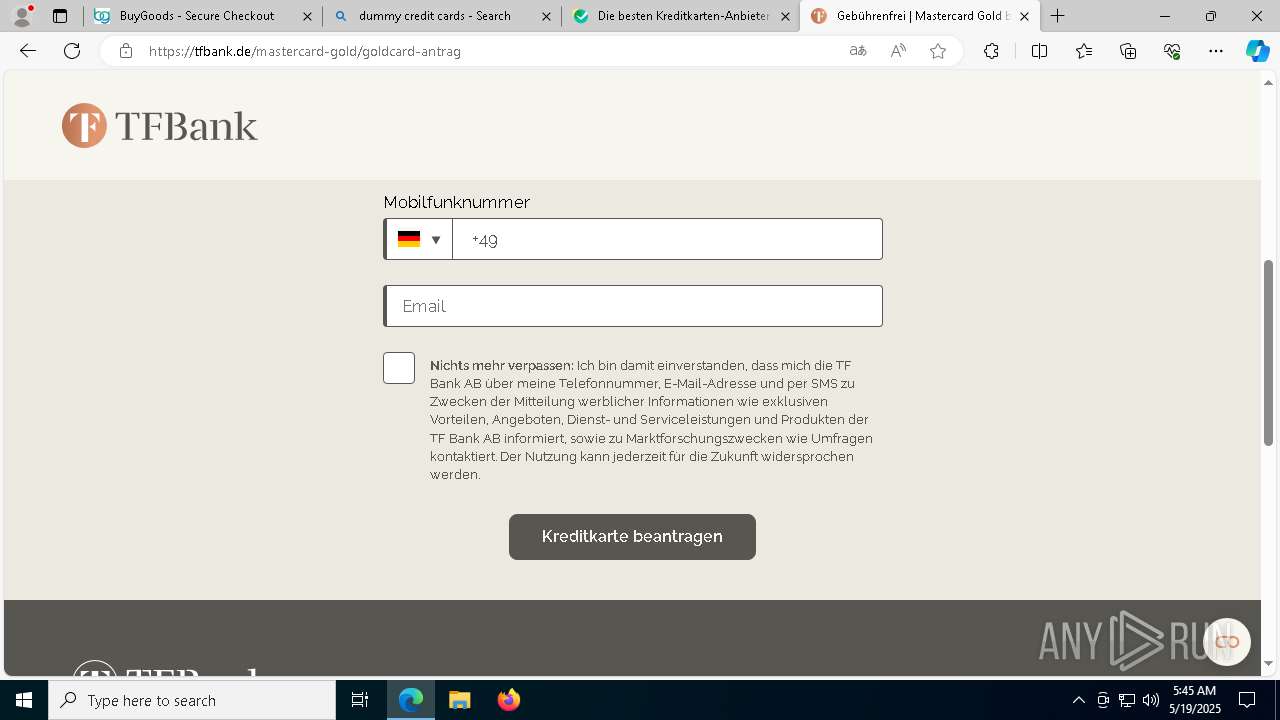Tick the marketing consent checkbox
The height and width of the screenshot is (720, 1280).
click(399, 368)
